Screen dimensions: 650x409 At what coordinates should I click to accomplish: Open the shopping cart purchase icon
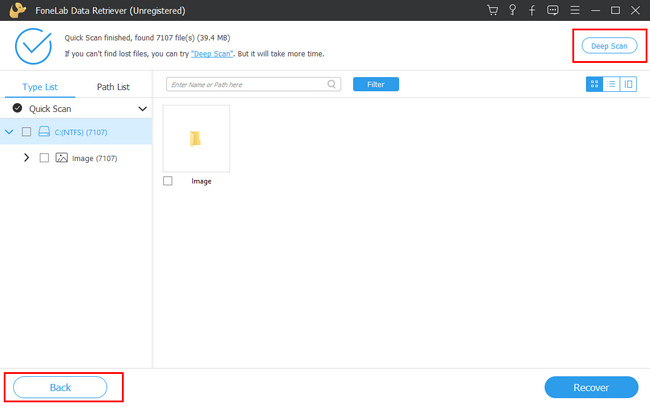[x=492, y=10]
